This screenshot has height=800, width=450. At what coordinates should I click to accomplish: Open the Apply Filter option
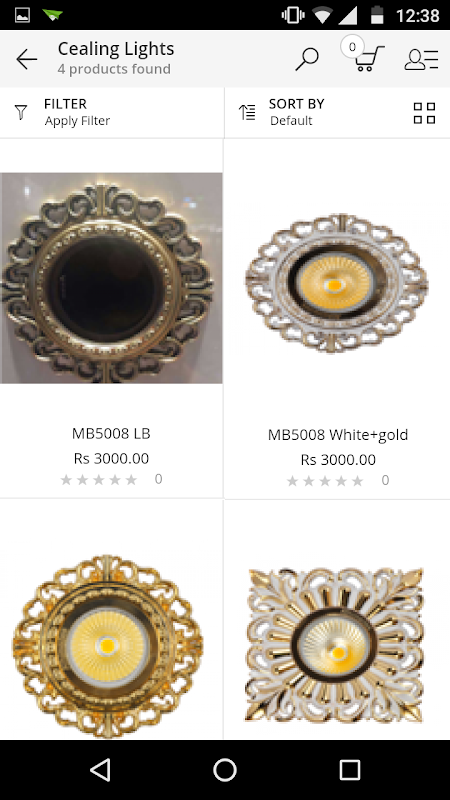(77, 121)
